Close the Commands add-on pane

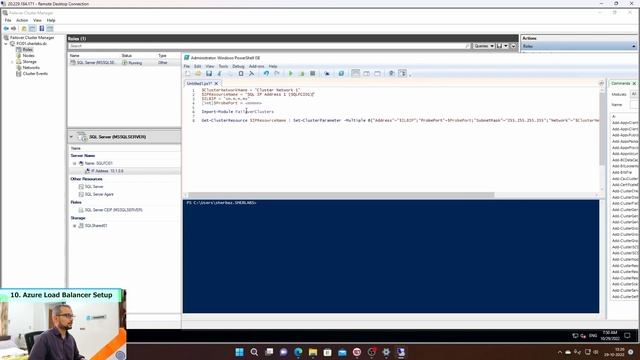point(634,83)
